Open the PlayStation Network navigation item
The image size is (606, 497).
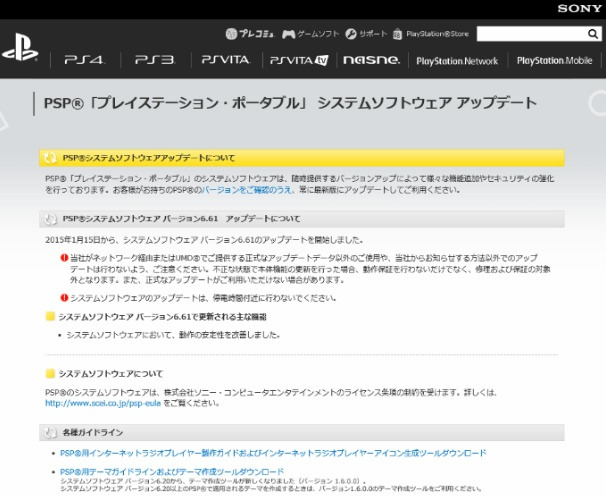tap(457, 61)
